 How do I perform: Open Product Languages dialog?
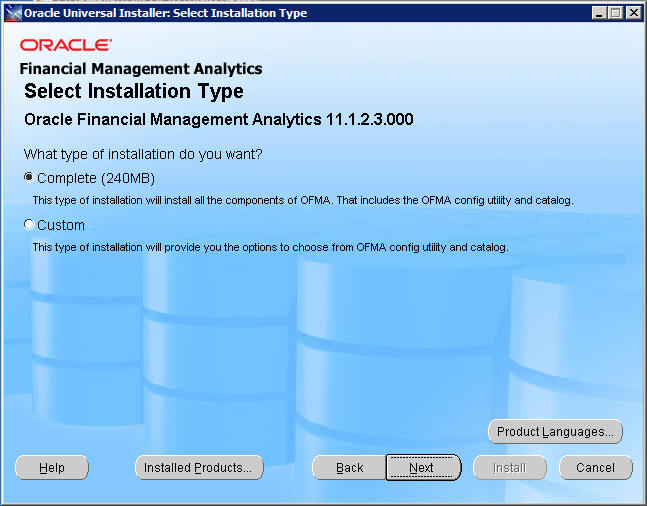point(555,432)
